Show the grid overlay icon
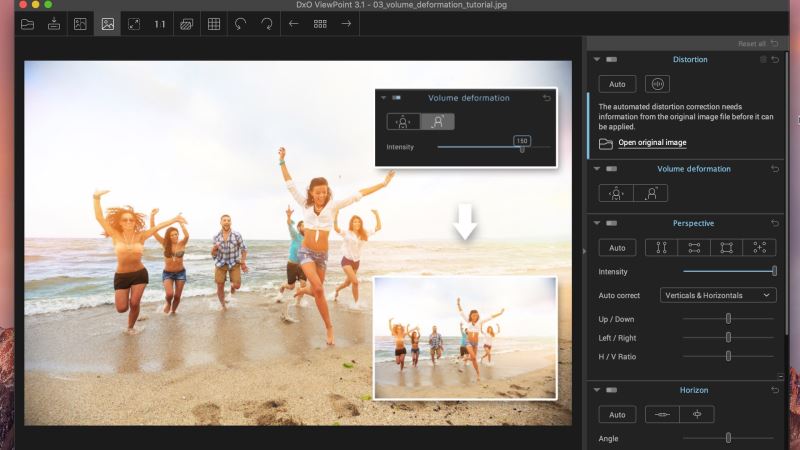This screenshot has height=450, width=800. [214, 24]
